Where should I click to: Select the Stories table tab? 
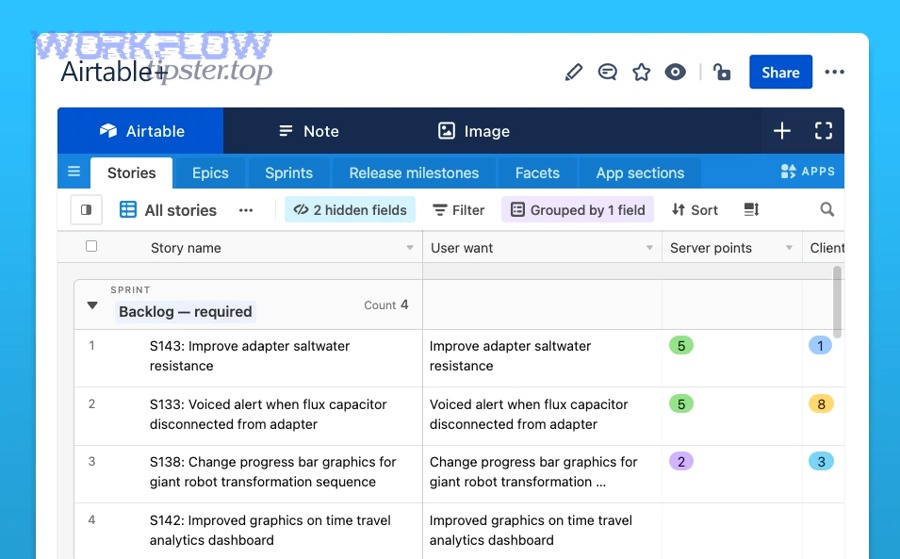[131, 173]
